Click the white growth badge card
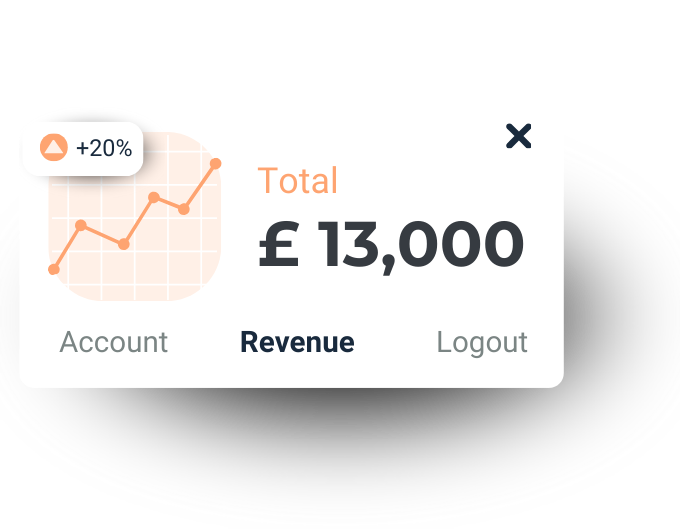680x530 pixels. point(83,149)
